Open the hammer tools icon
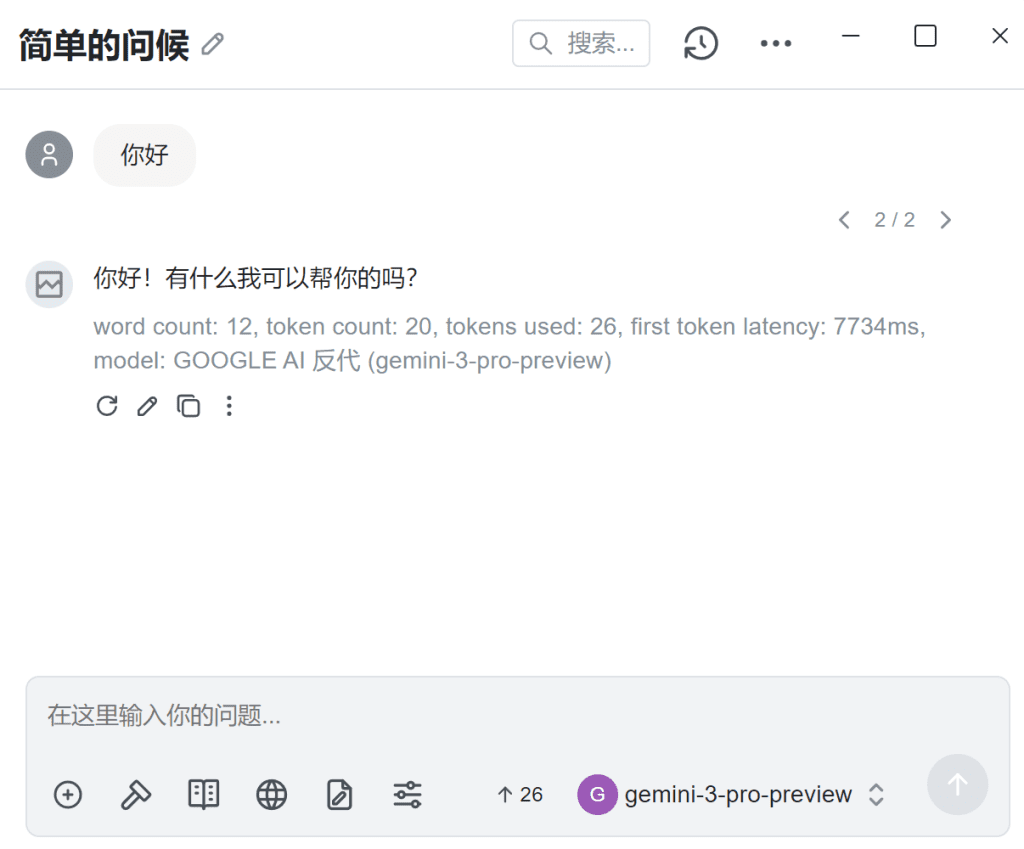 point(135,795)
